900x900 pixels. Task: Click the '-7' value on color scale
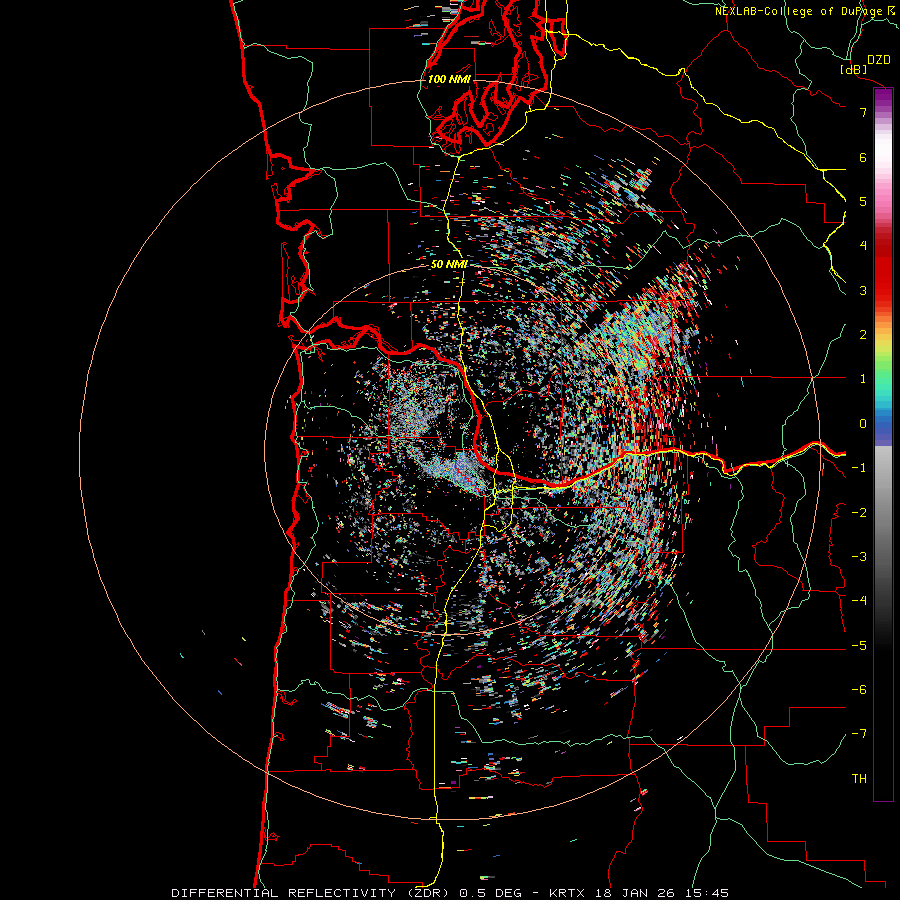[859, 734]
